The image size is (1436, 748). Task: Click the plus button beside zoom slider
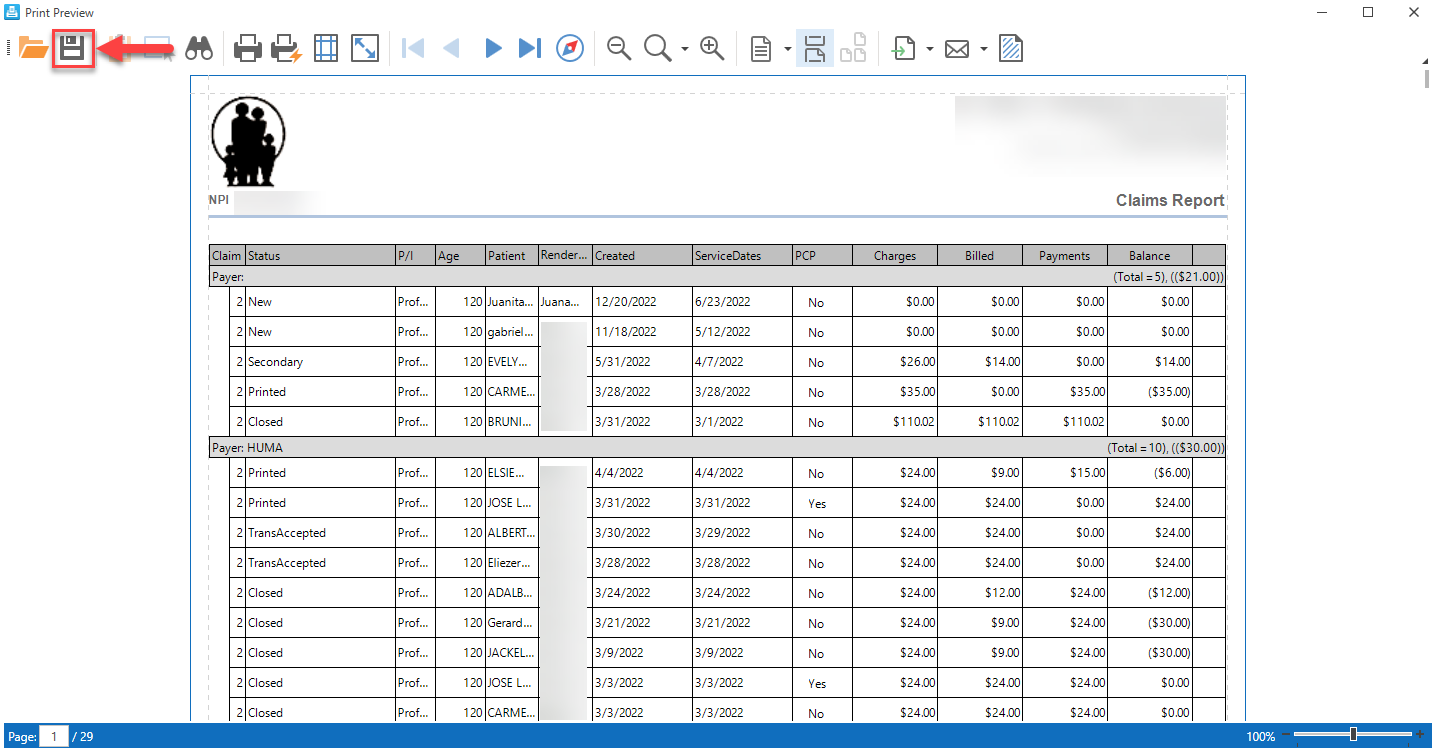(x=1420, y=735)
